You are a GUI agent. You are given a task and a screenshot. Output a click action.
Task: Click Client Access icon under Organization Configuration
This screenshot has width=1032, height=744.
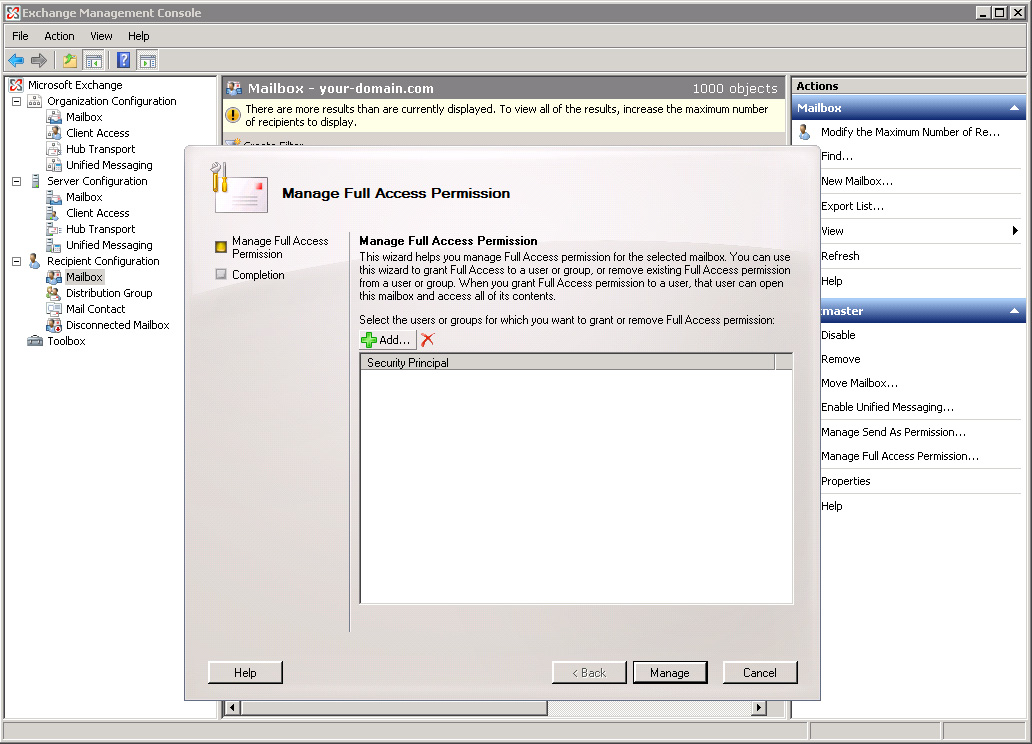coord(54,133)
